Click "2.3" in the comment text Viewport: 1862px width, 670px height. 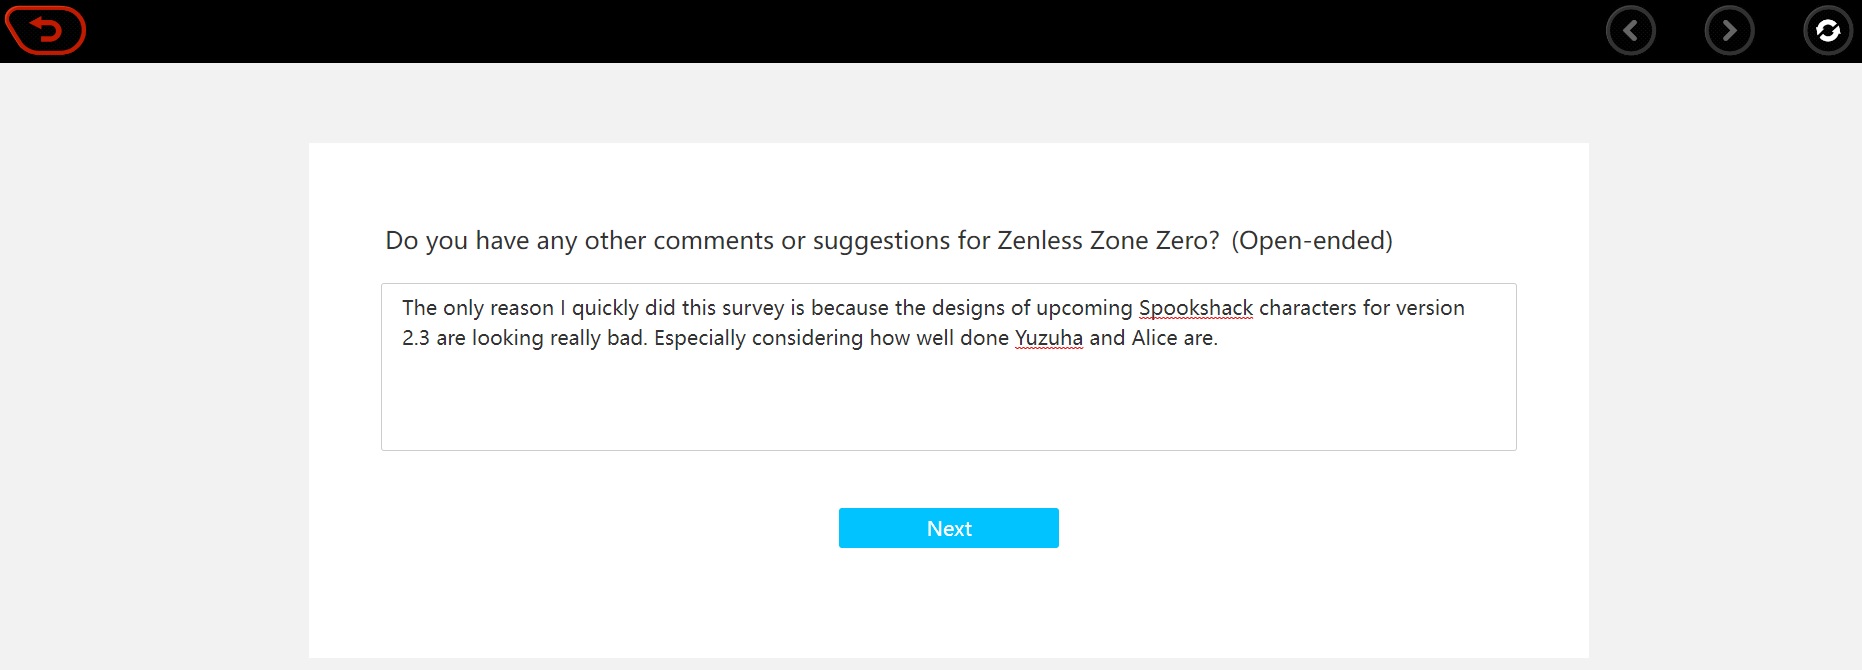pos(416,338)
